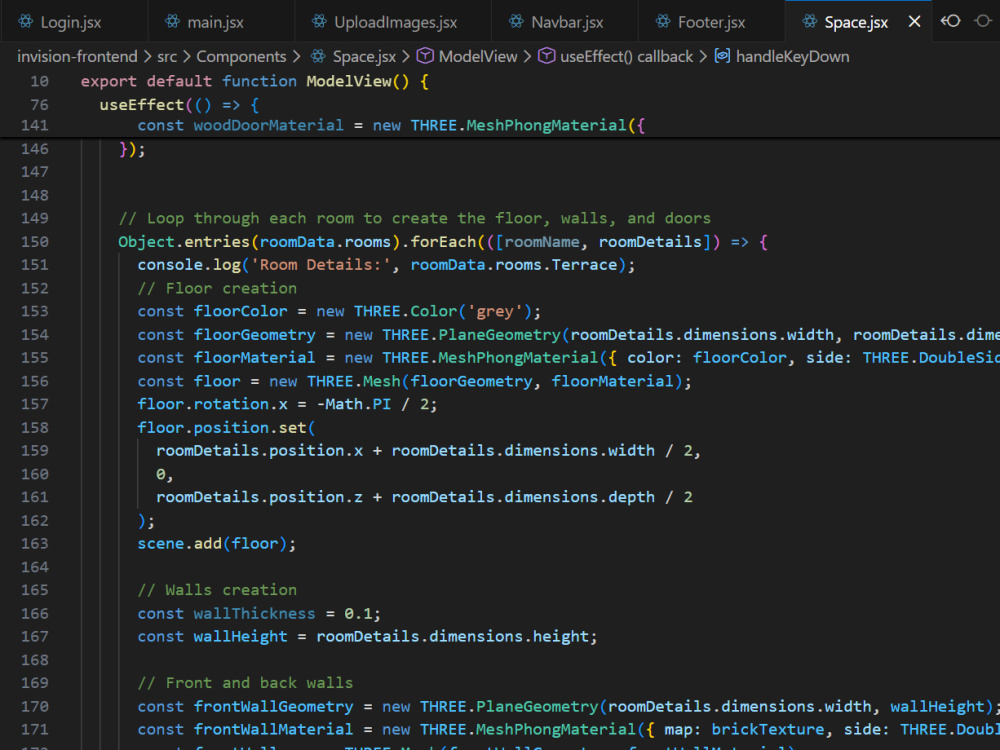Open useEffect() callback breadcrumb
Screen dimensions: 1000x750
click(x=626, y=57)
